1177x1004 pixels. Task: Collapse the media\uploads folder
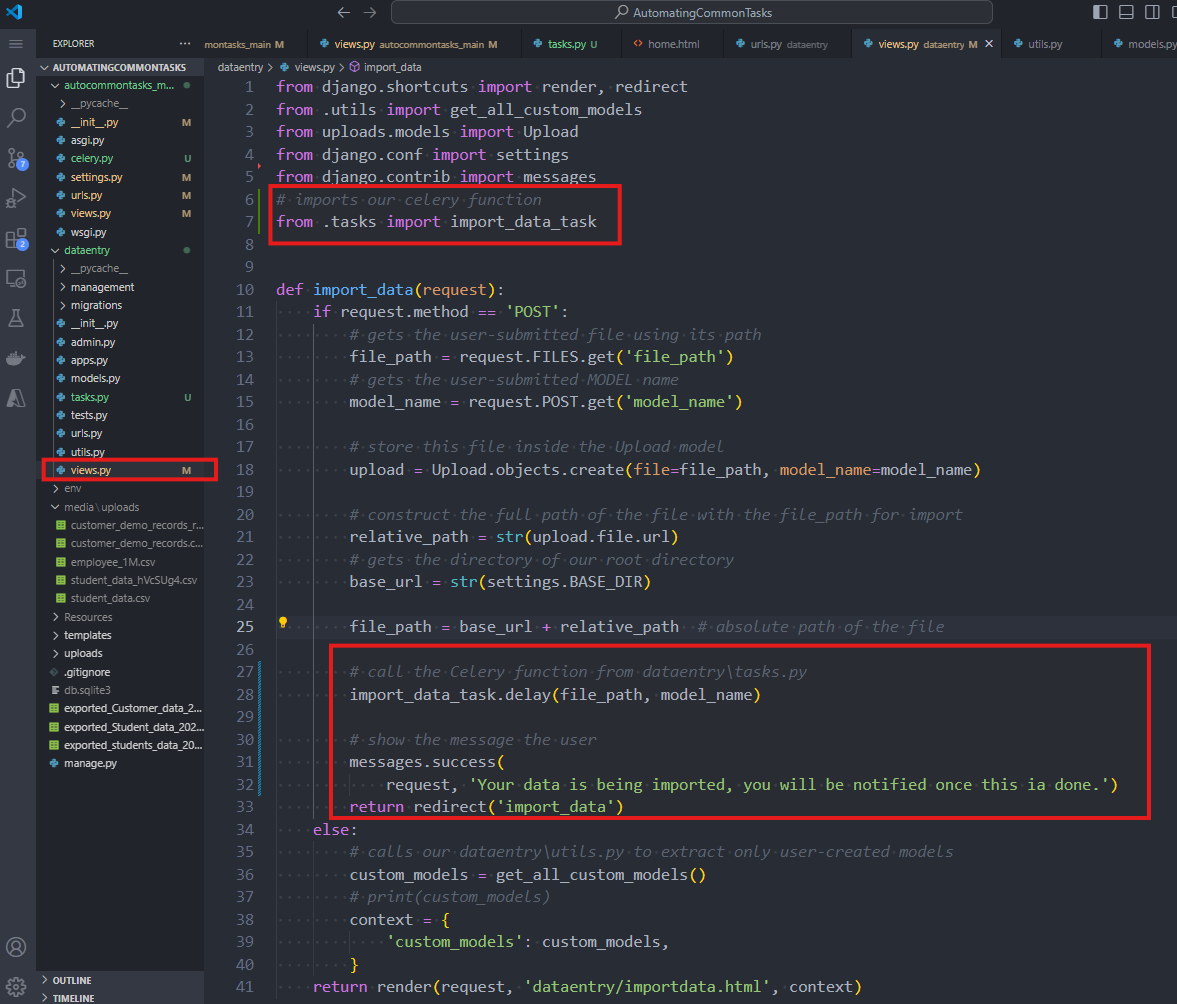click(x=120, y=507)
